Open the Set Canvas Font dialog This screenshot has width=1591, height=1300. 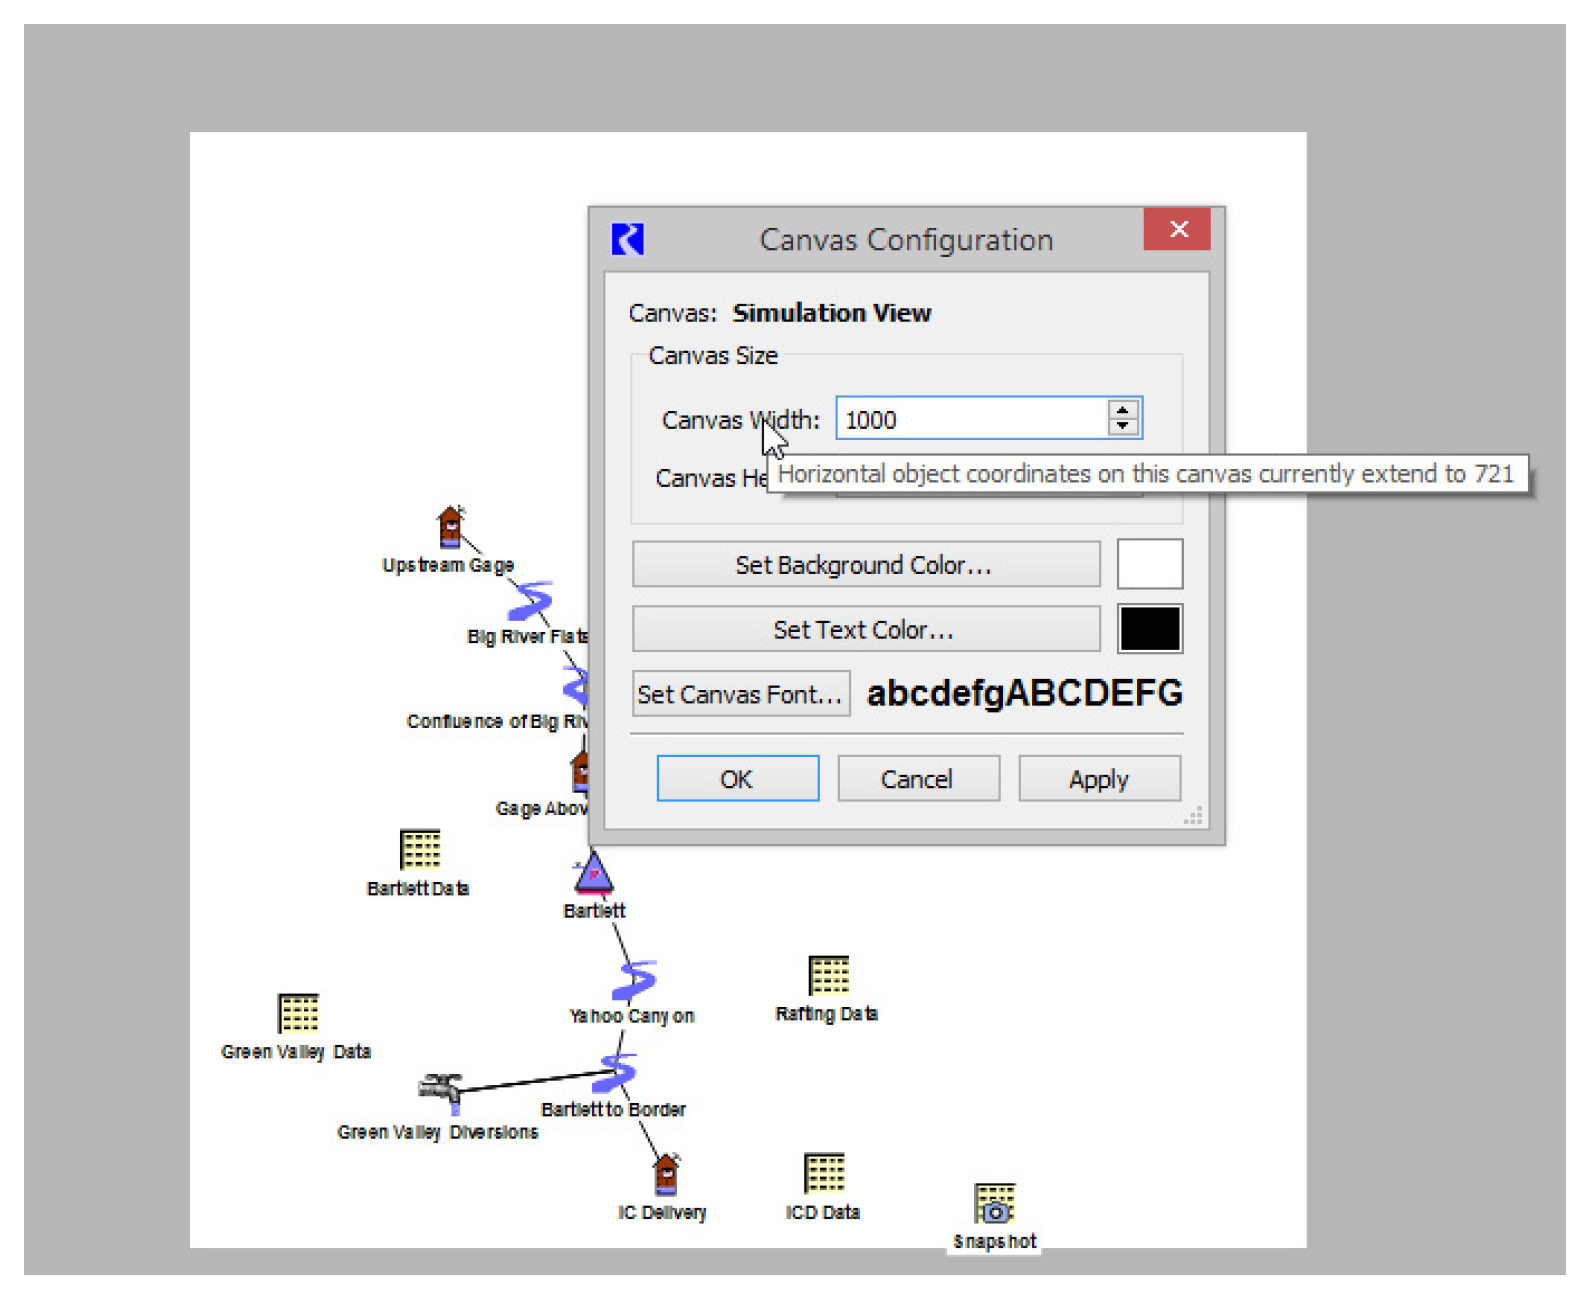[740, 694]
